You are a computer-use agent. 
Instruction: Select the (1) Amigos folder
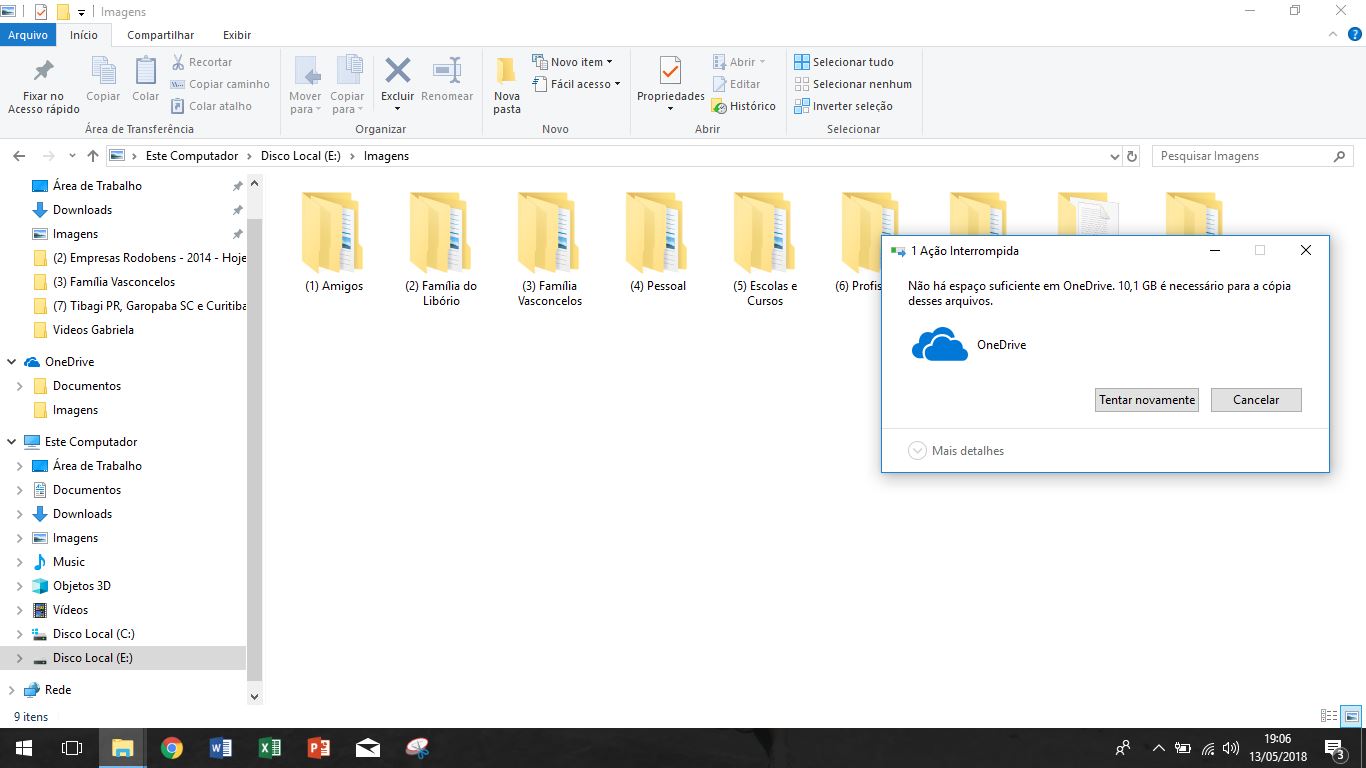tap(334, 243)
